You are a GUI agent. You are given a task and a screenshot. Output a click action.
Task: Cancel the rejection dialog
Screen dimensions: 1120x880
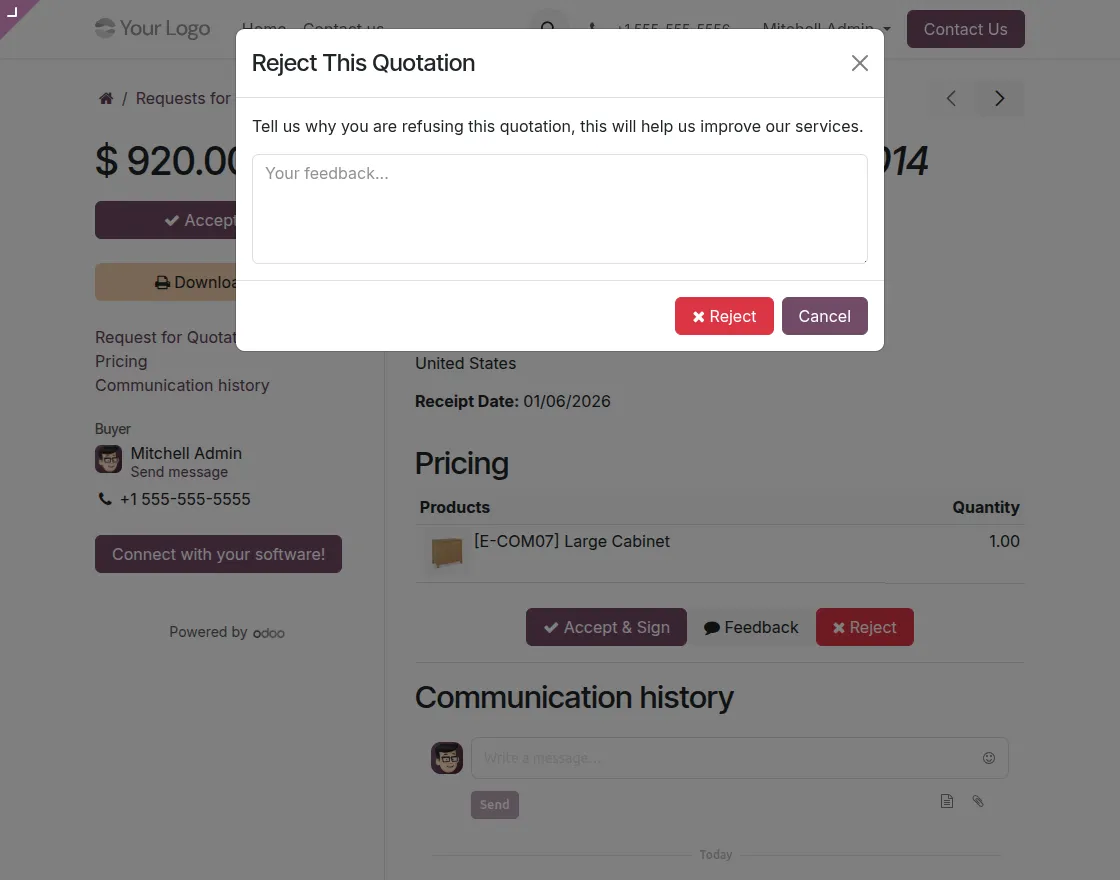(824, 315)
